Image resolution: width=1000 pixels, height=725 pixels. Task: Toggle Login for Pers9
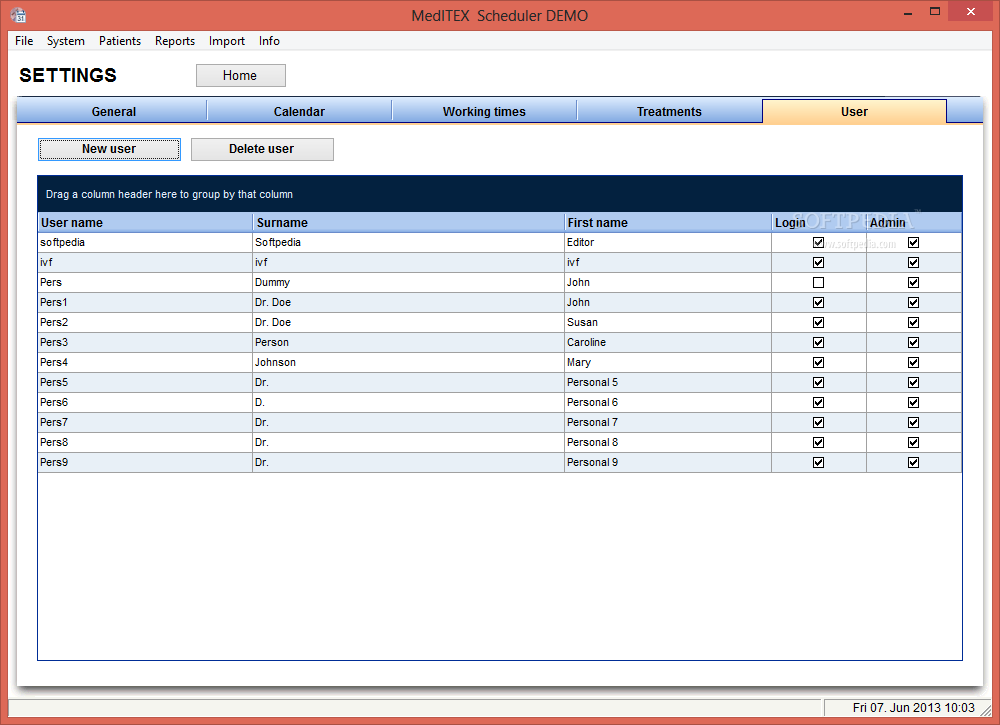pyautogui.click(x=818, y=462)
